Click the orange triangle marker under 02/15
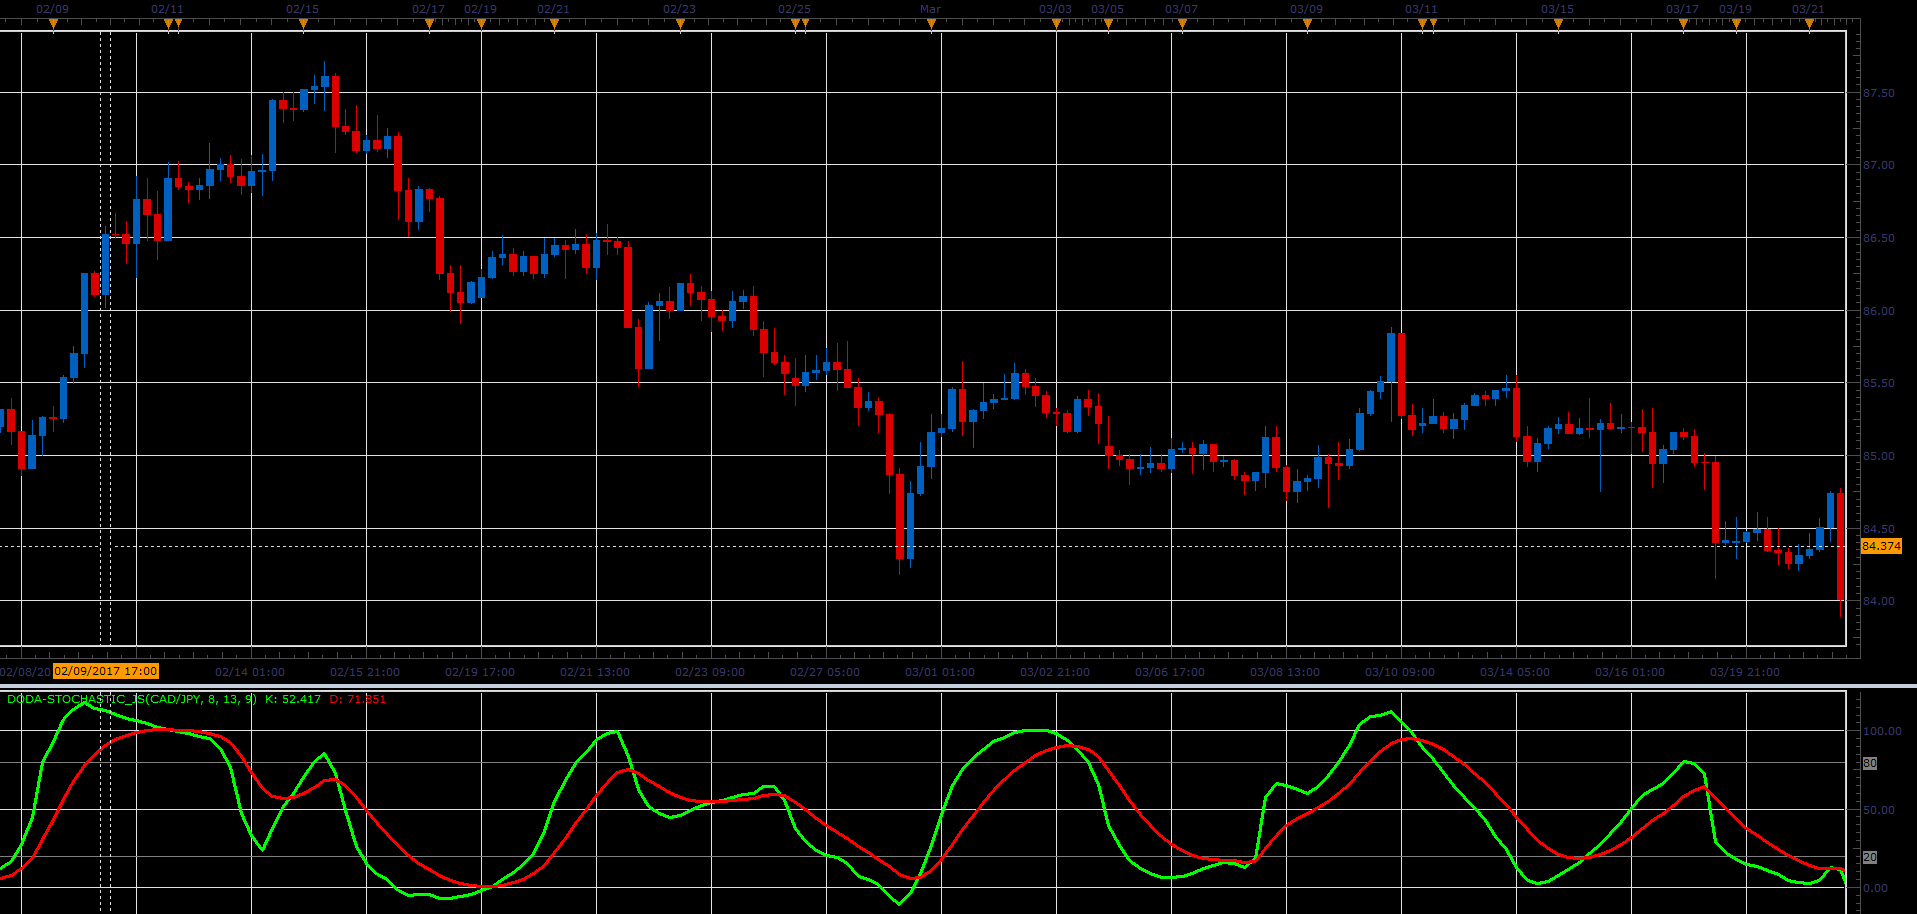This screenshot has width=1917, height=914. (x=303, y=25)
